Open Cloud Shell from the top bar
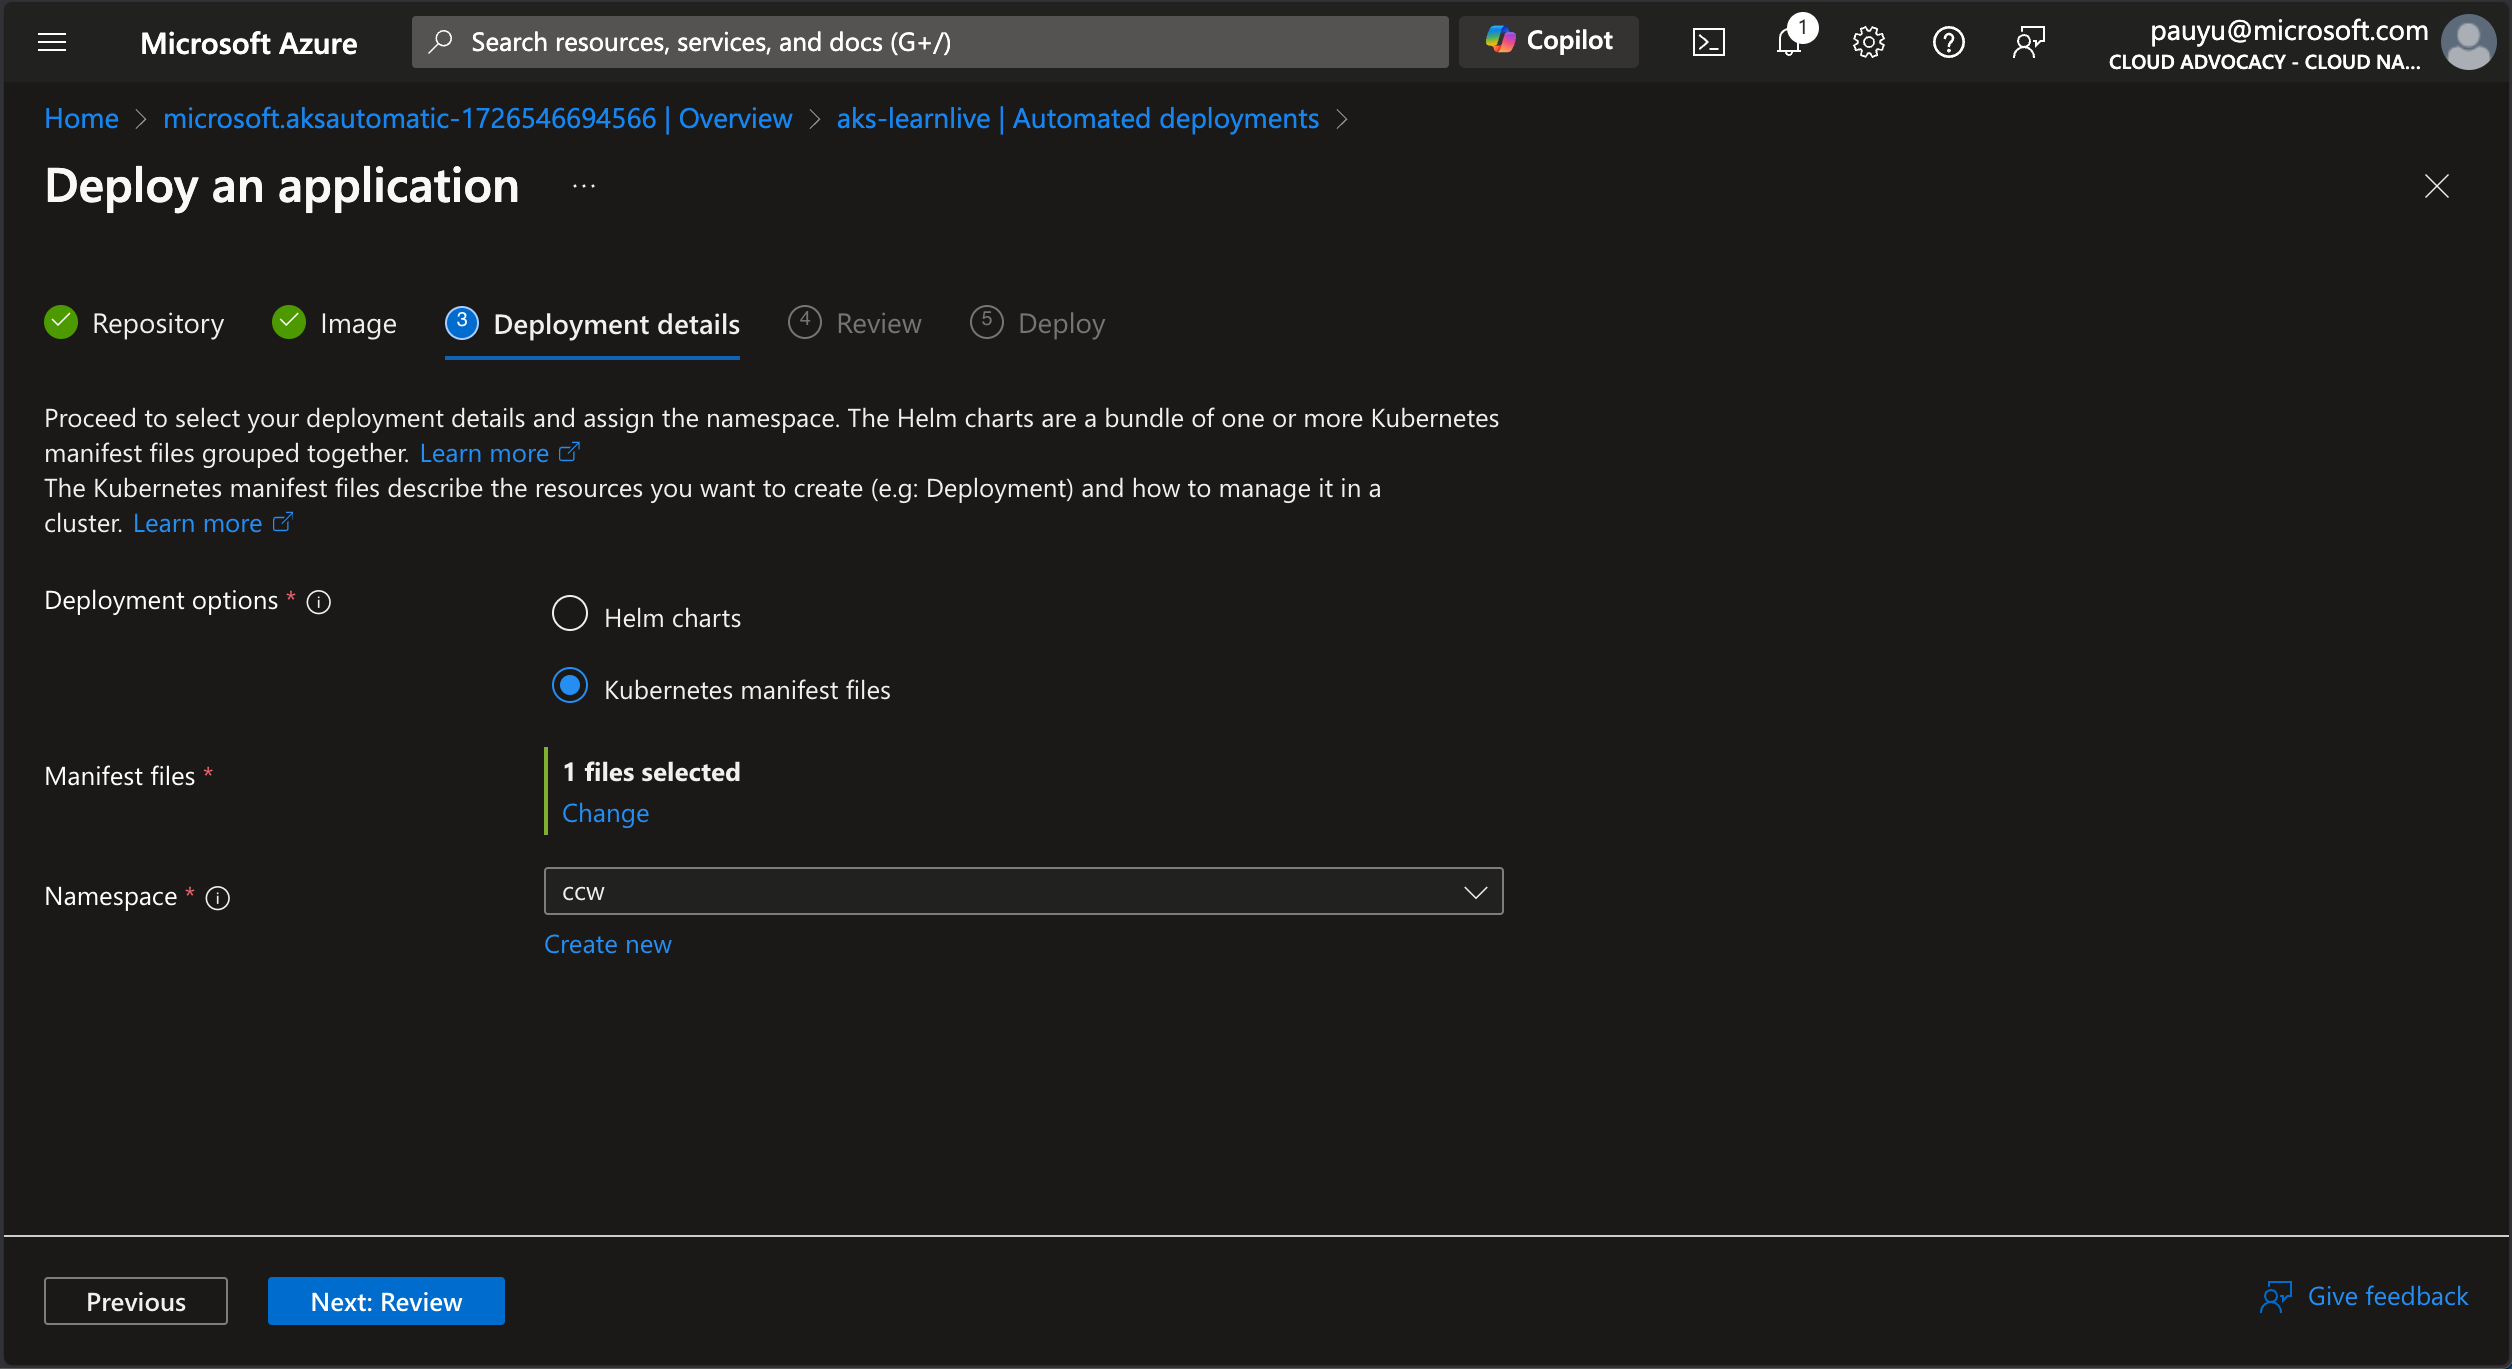Screen dimensions: 2512x1369 1708,42
